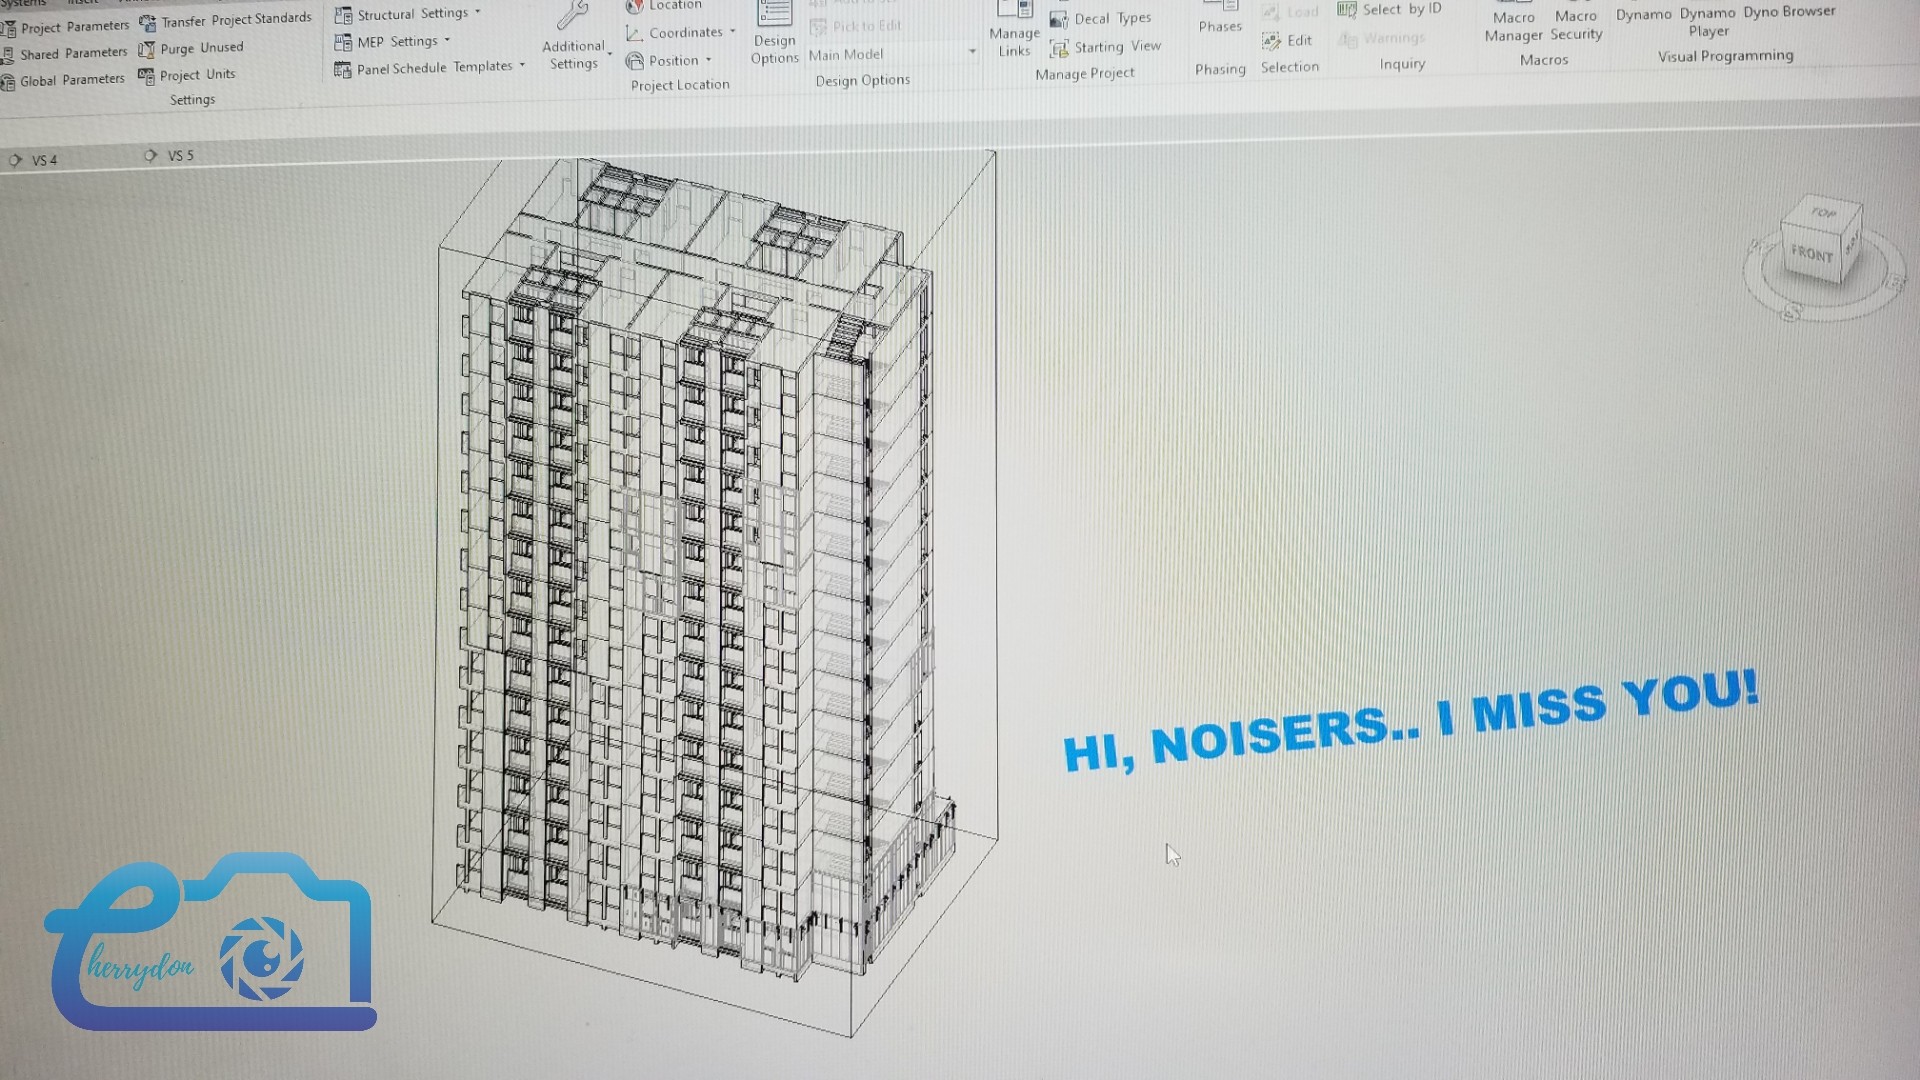Screen dimensions: 1920x1080
Task: Click the Phasing panel title
Action: pyautogui.click(x=1220, y=69)
